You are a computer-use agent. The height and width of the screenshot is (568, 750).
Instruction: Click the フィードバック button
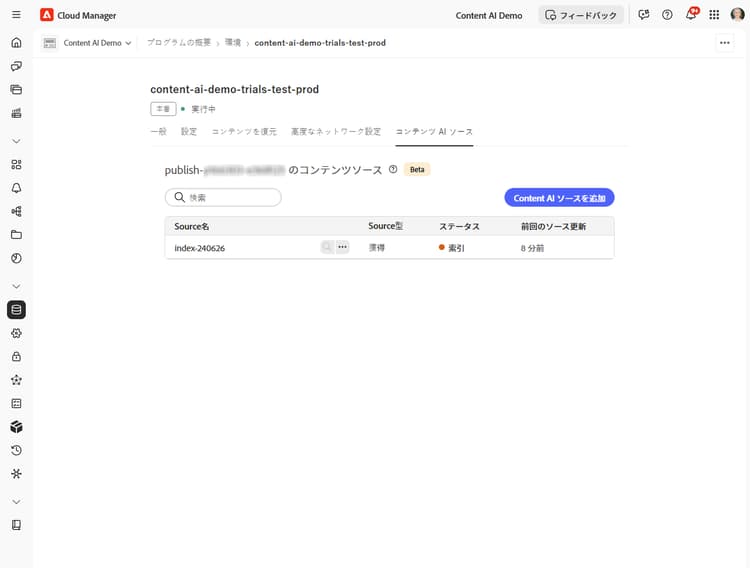(x=581, y=15)
